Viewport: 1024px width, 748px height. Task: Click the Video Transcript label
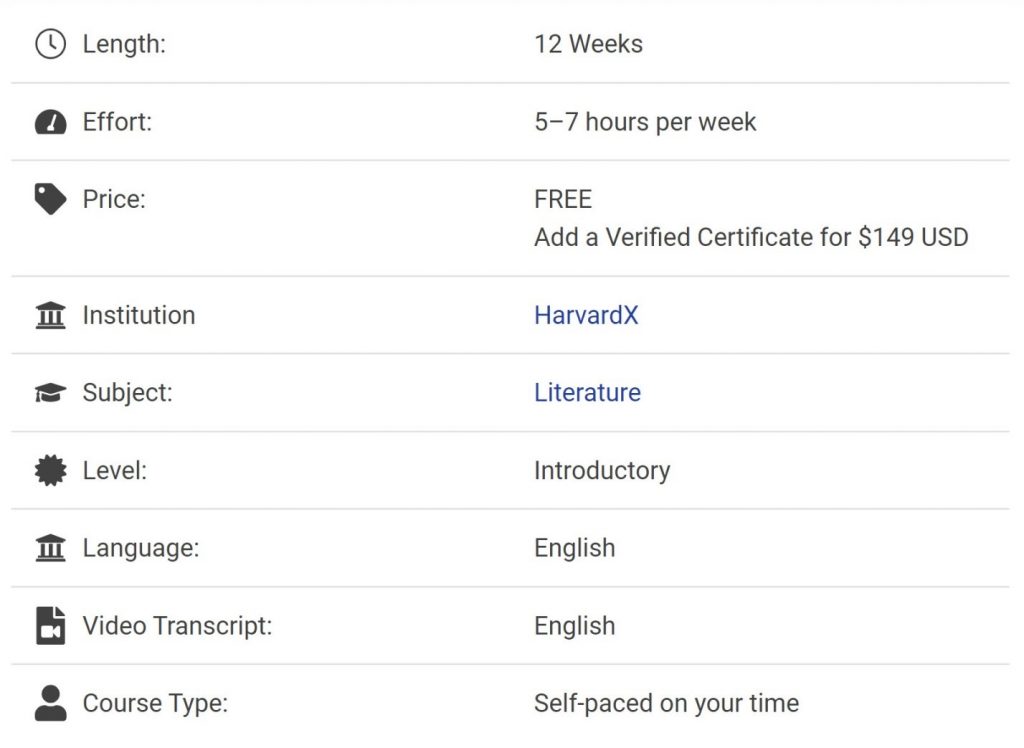point(177,626)
